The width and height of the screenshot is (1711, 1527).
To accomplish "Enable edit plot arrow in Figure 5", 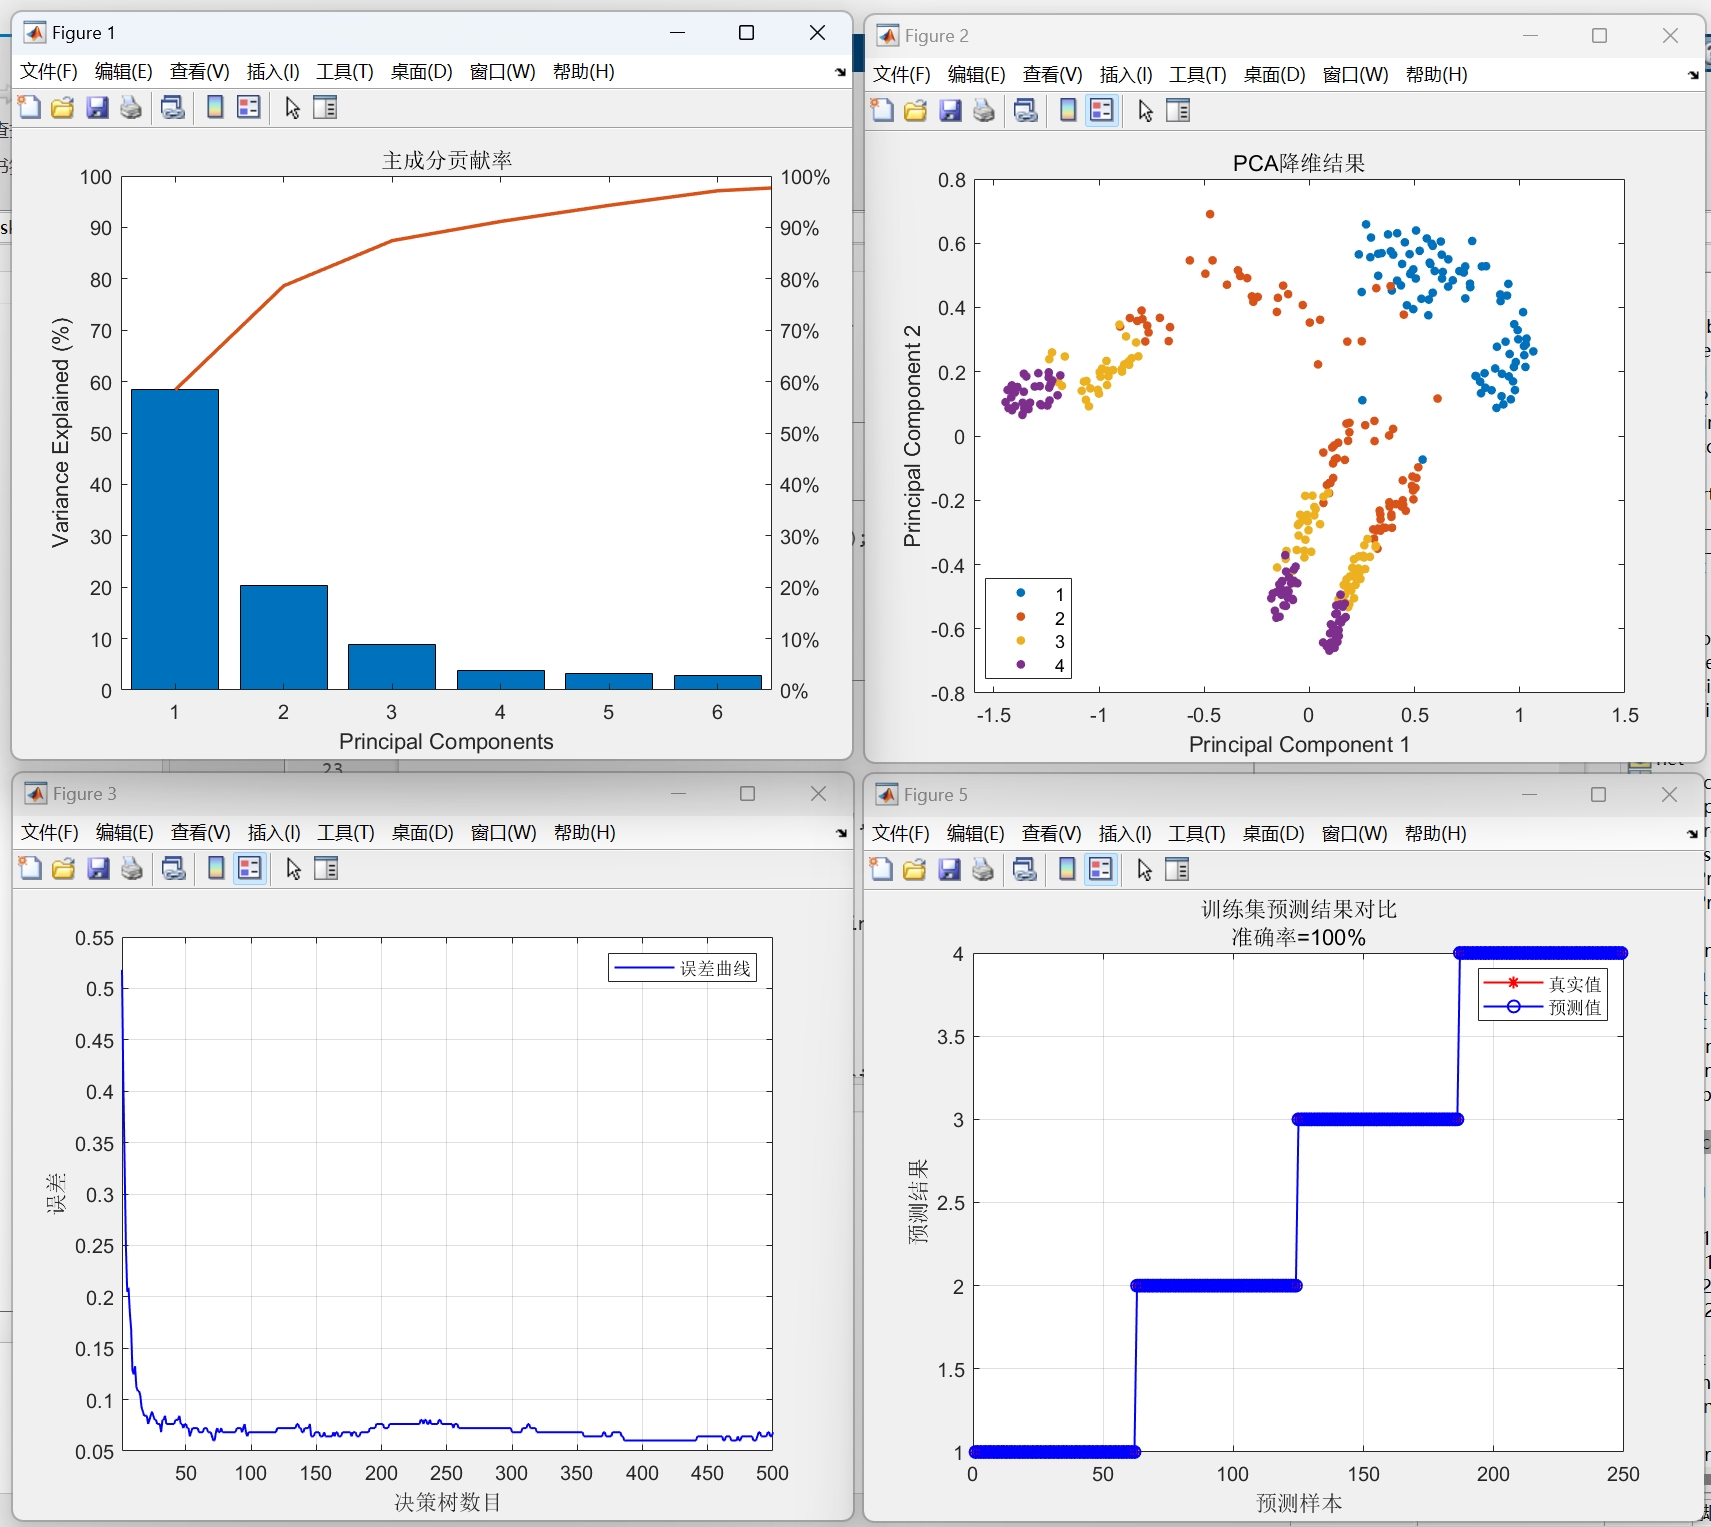I will click(1144, 869).
